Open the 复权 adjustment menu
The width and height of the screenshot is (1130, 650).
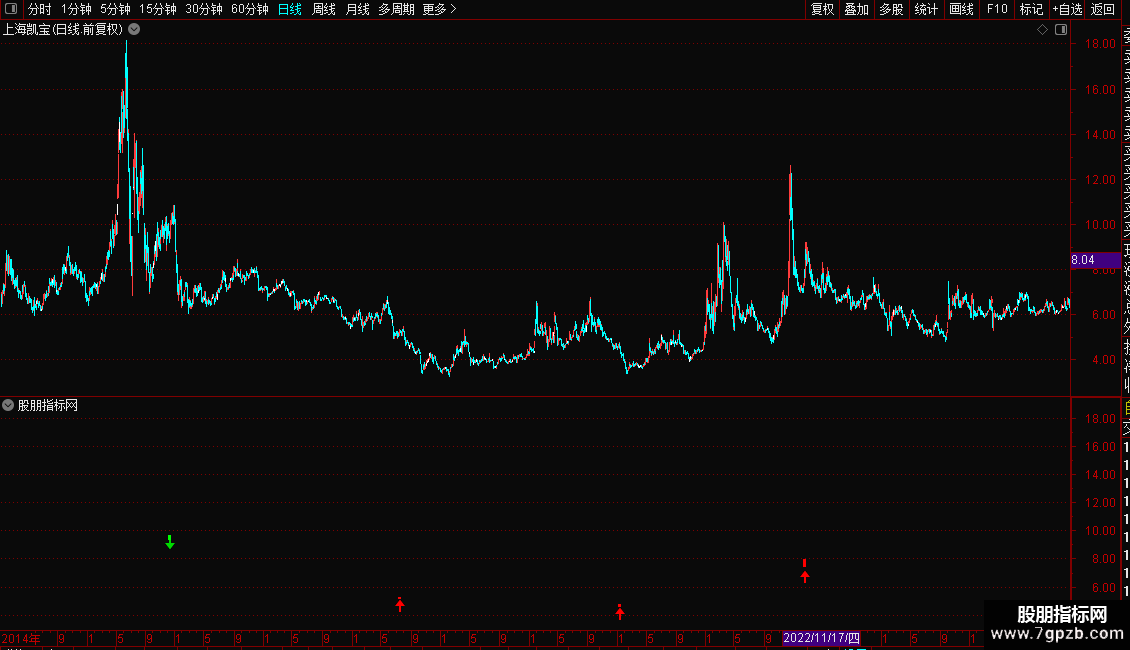pyautogui.click(x=822, y=9)
